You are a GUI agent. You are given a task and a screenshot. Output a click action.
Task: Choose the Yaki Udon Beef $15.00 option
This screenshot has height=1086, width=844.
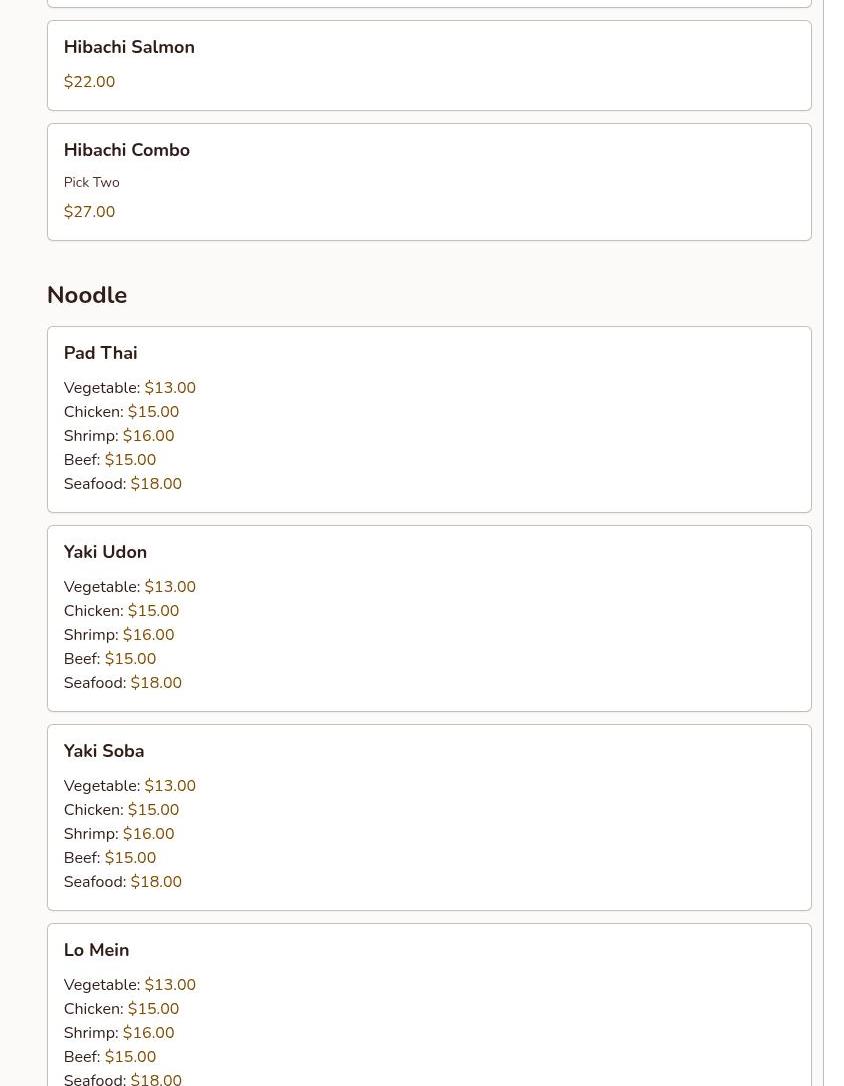click(x=109, y=659)
